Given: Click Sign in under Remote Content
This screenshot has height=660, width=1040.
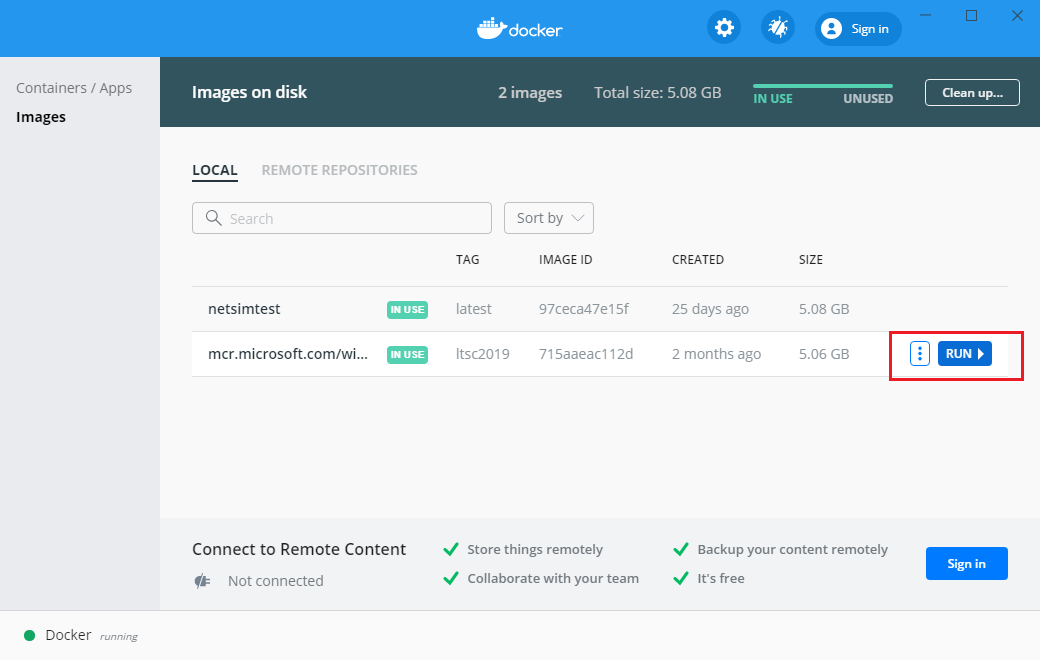Looking at the screenshot, I should click(966, 563).
